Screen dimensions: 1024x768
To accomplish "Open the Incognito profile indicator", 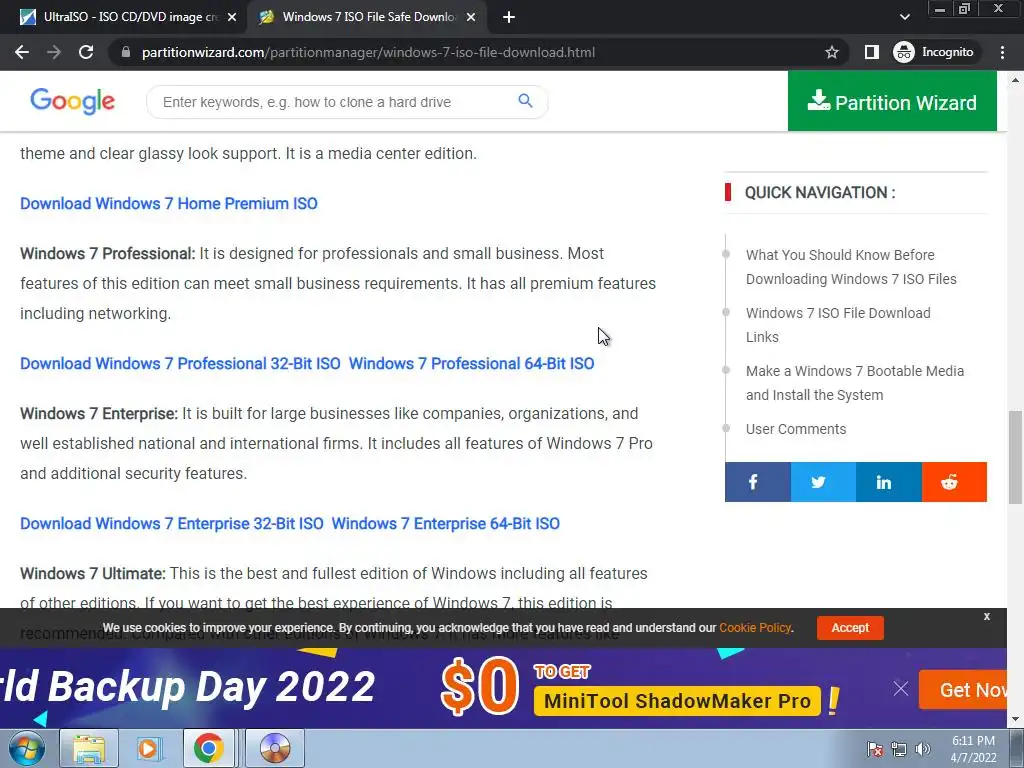I will [x=934, y=52].
